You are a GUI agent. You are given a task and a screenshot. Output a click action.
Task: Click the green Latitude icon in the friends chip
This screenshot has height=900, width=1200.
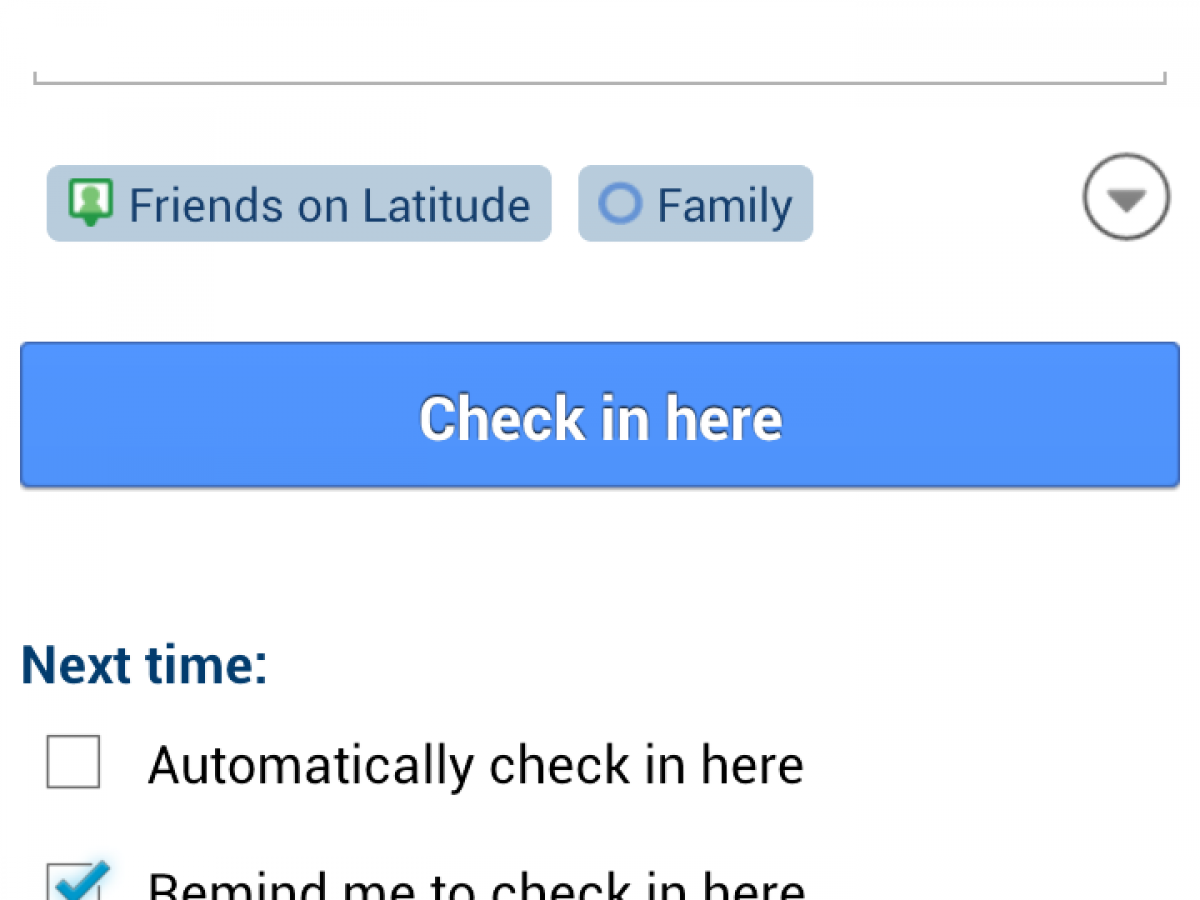[x=90, y=203]
